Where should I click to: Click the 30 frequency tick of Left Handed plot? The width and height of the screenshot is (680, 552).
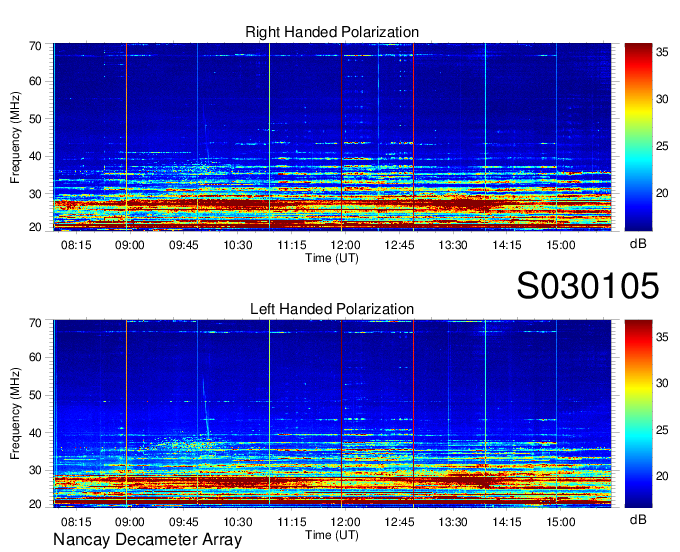tap(35, 470)
